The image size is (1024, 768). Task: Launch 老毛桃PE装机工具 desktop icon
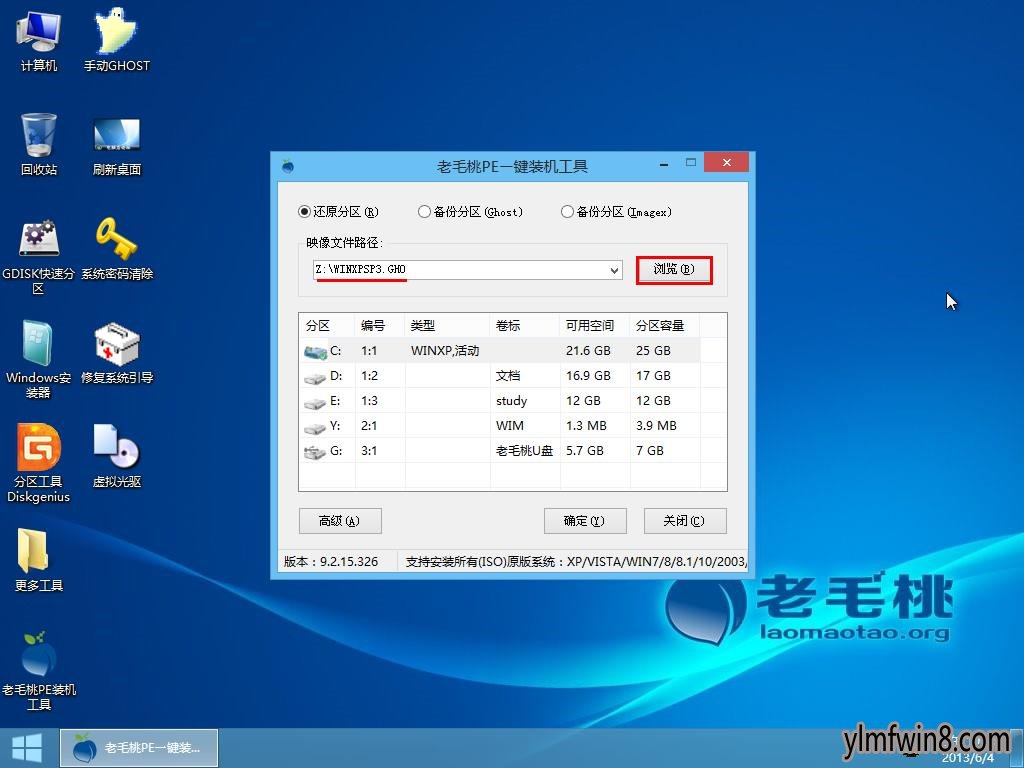(39, 671)
